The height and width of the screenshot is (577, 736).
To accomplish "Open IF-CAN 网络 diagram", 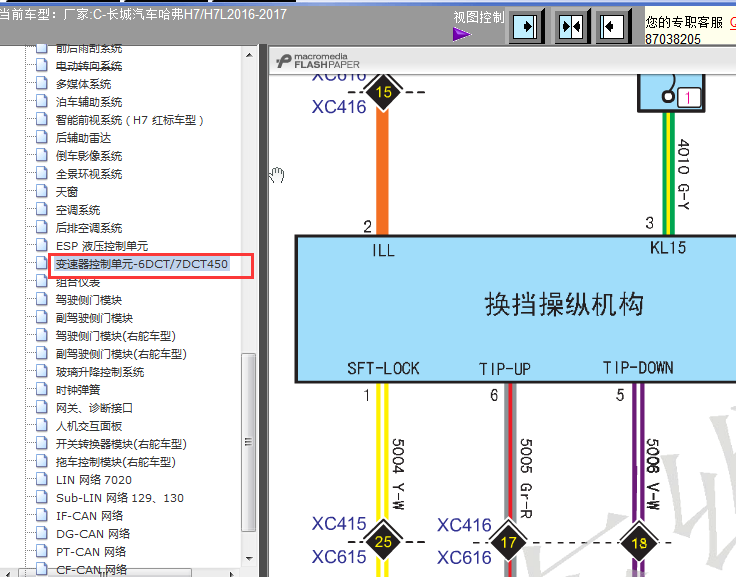I will (x=90, y=516).
